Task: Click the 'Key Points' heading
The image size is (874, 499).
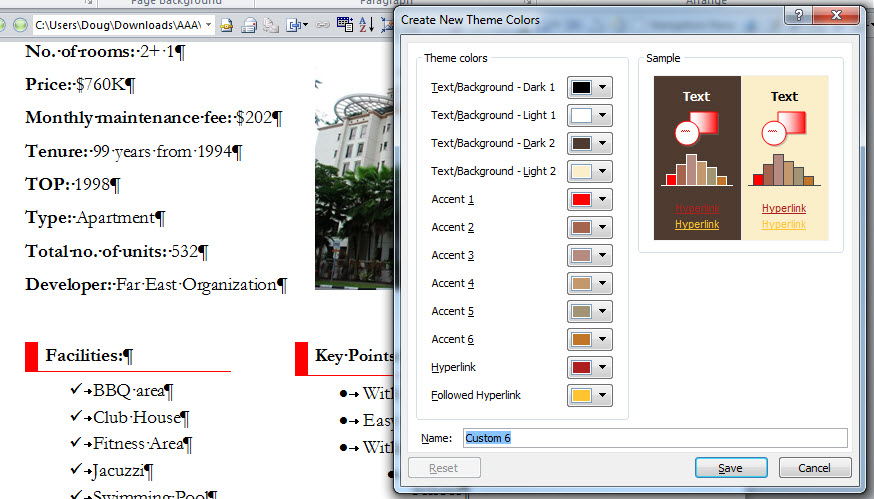Action: click(x=354, y=355)
